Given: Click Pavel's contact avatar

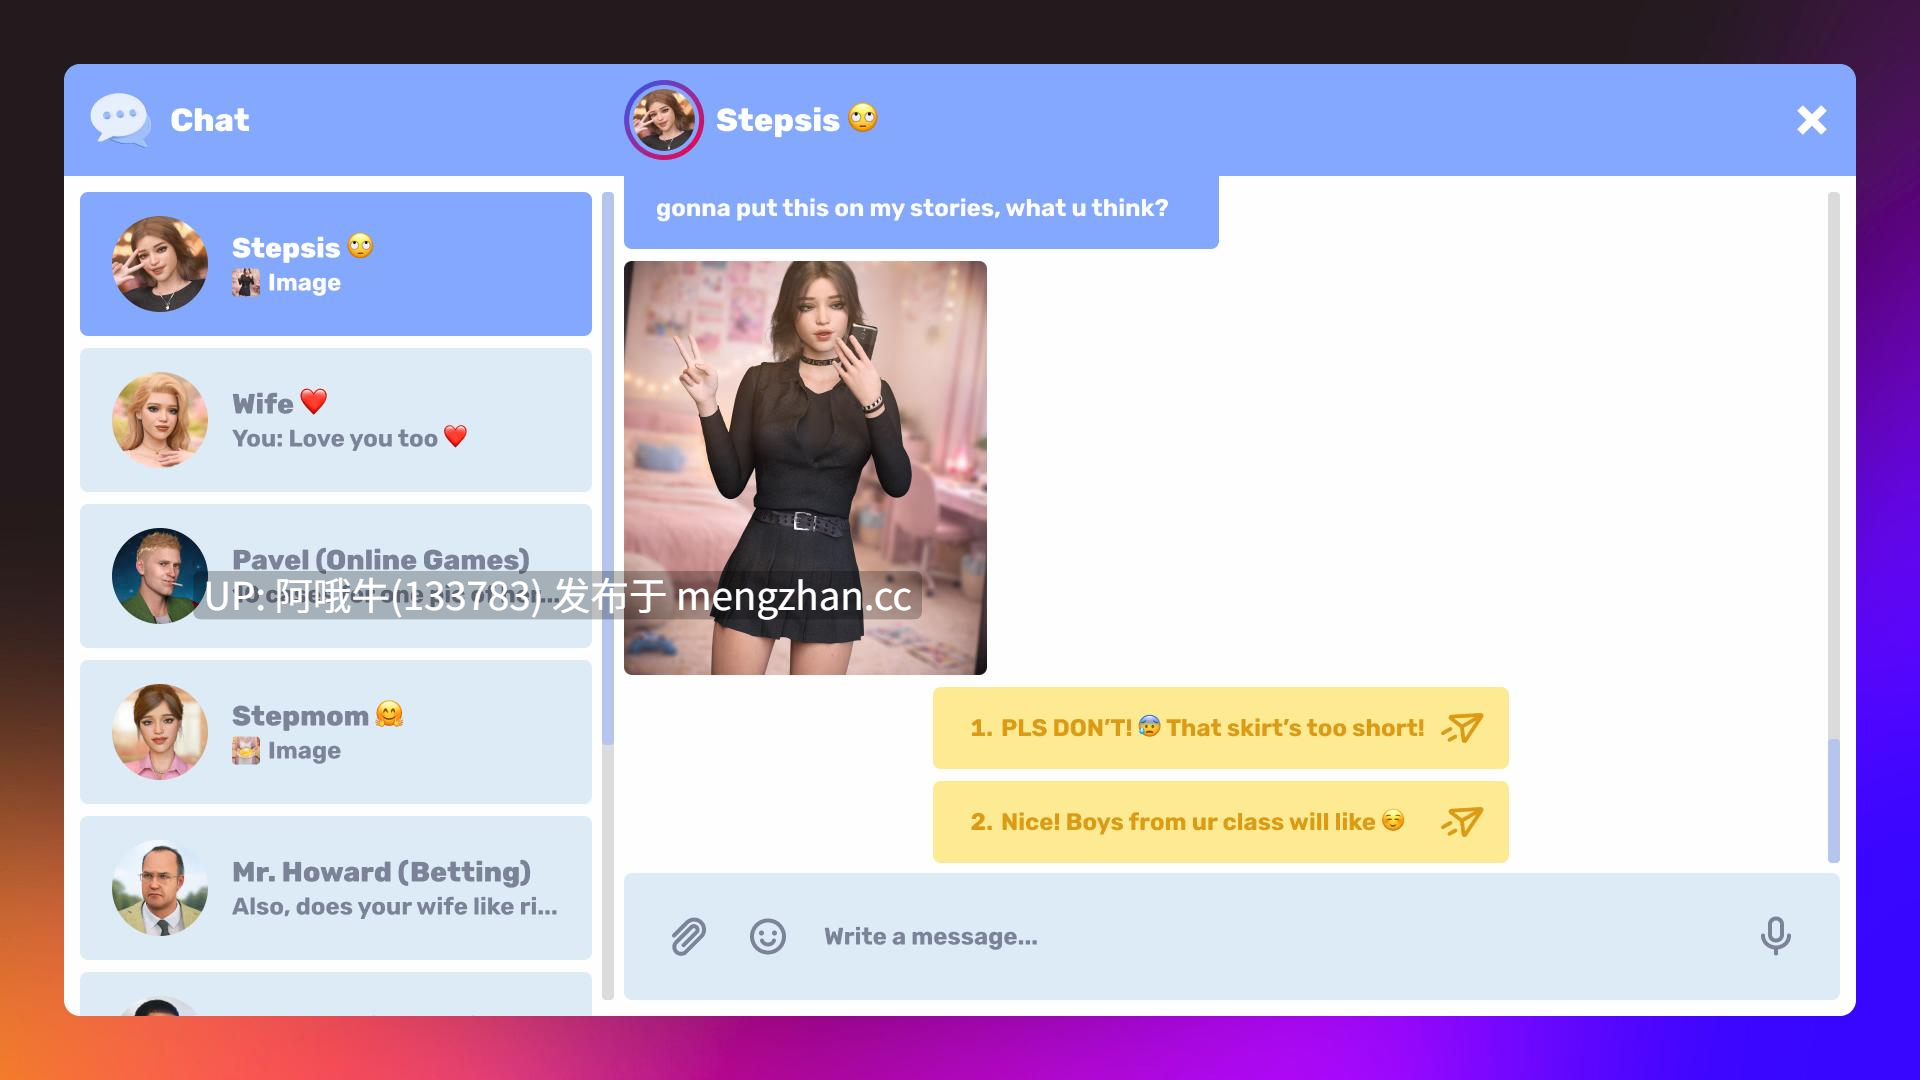Looking at the screenshot, I should pyautogui.click(x=160, y=576).
